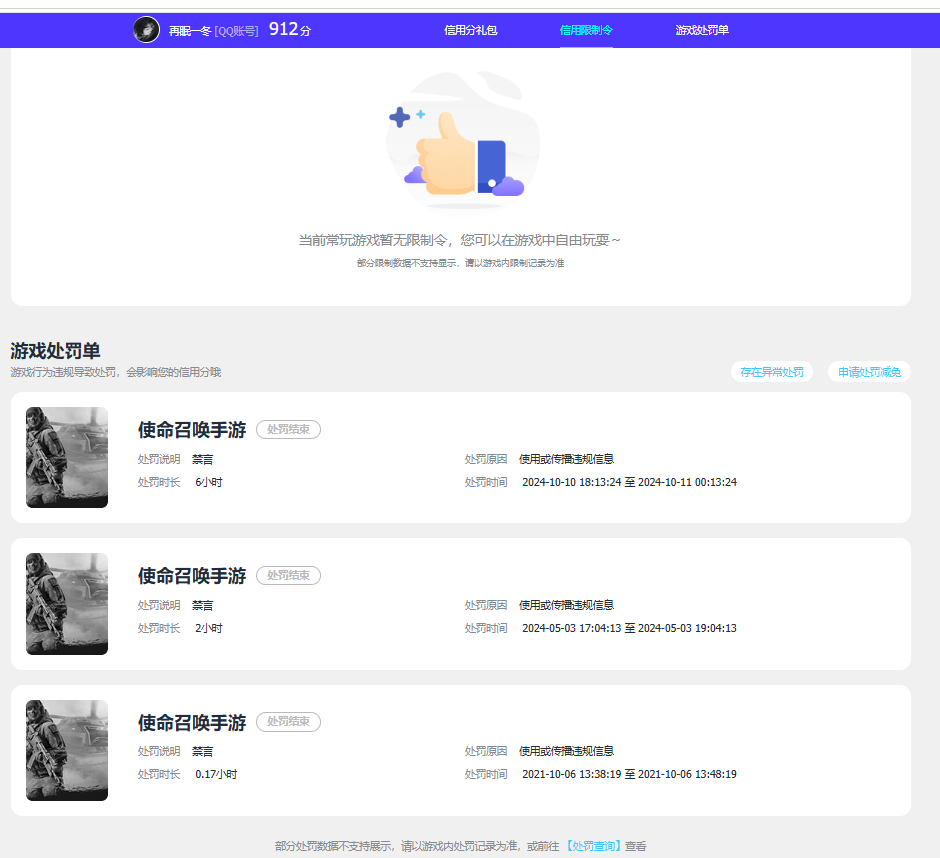Click 使用或传播违规信息 reason in 0.17小时 card
Screen dimensions: 940x858
(x=566, y=751)
